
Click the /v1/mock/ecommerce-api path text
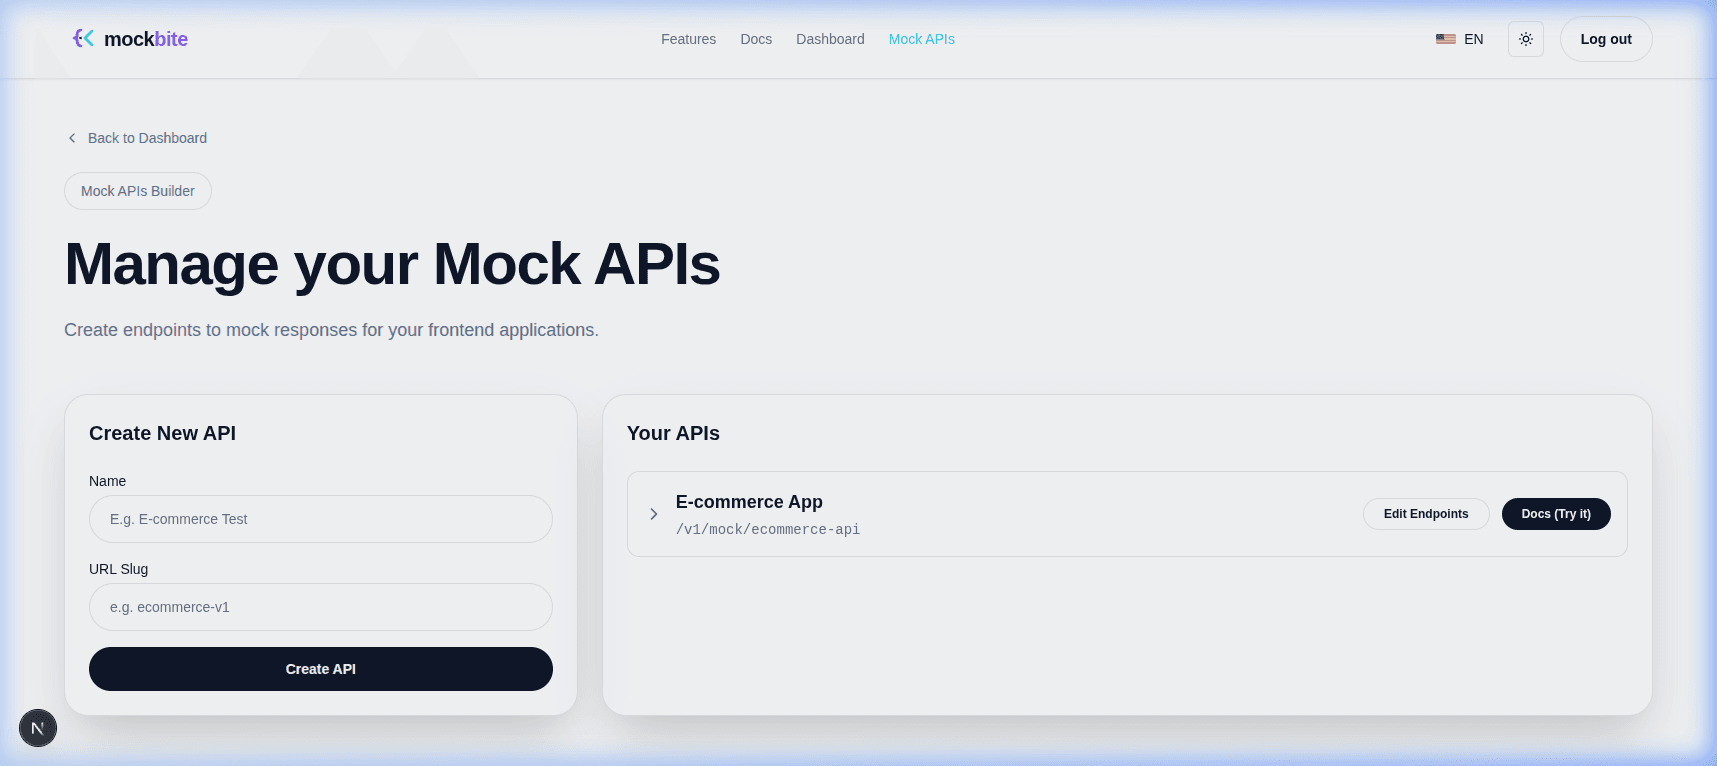(x=768, y=529)
